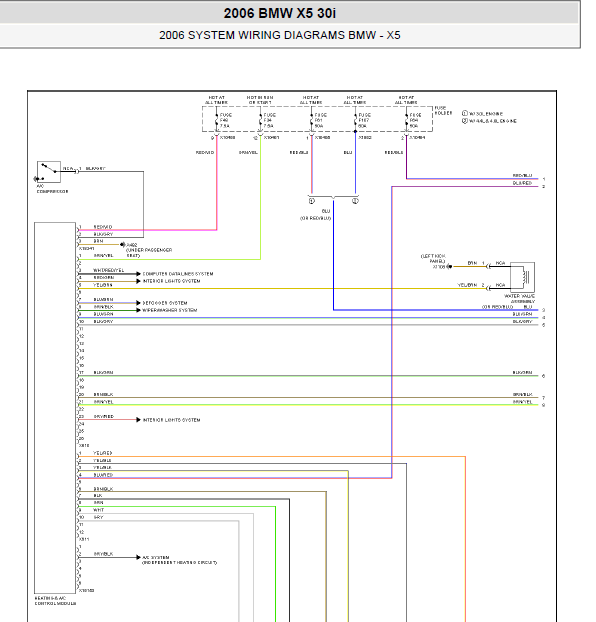
Task: Click the A/C compressor switch symbol
Action: 49,172
